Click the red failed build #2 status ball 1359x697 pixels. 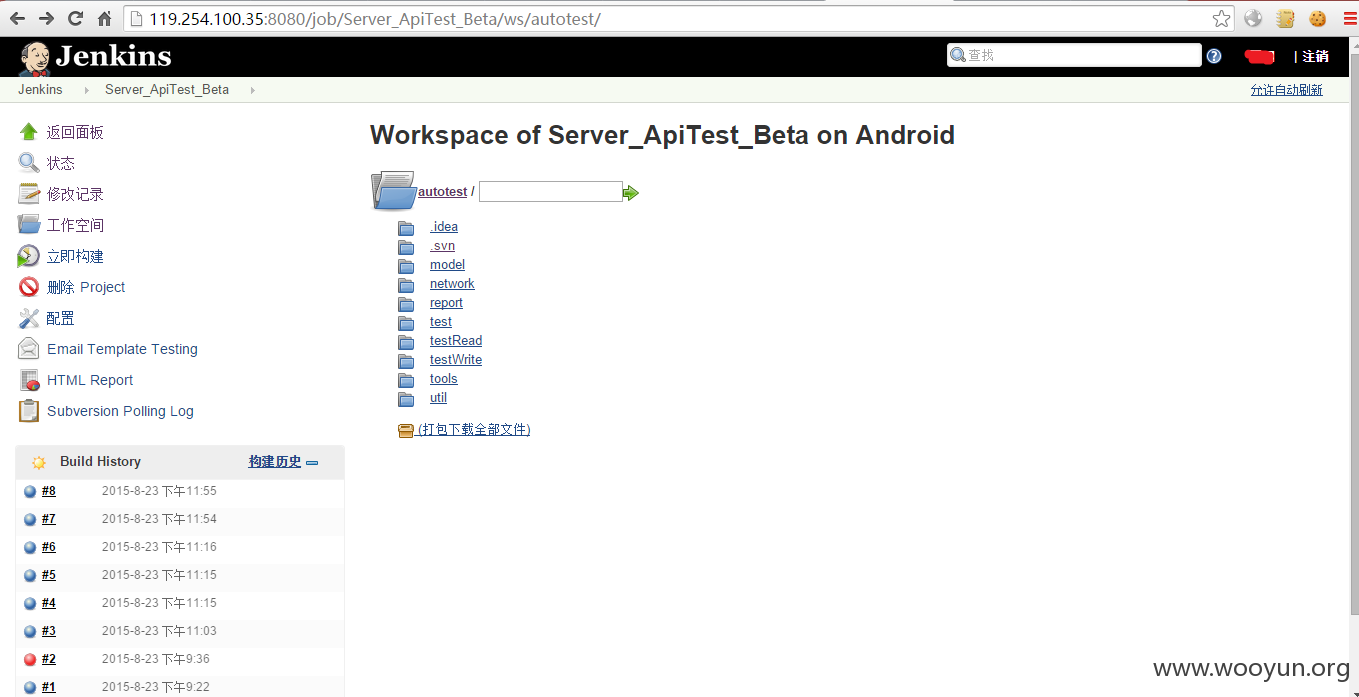[30, 659]
